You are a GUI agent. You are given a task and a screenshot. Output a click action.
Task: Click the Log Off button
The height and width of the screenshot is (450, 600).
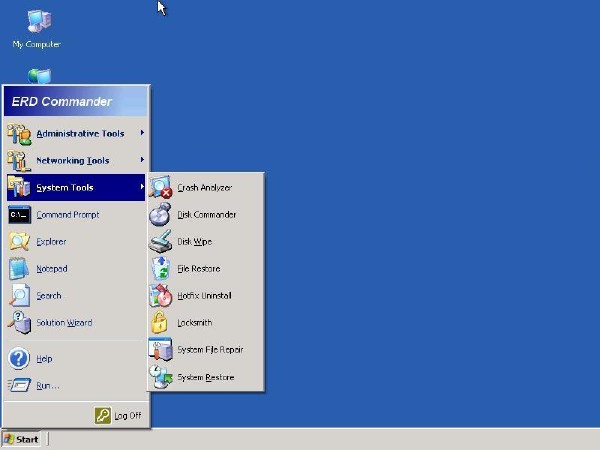coord(118,415)
